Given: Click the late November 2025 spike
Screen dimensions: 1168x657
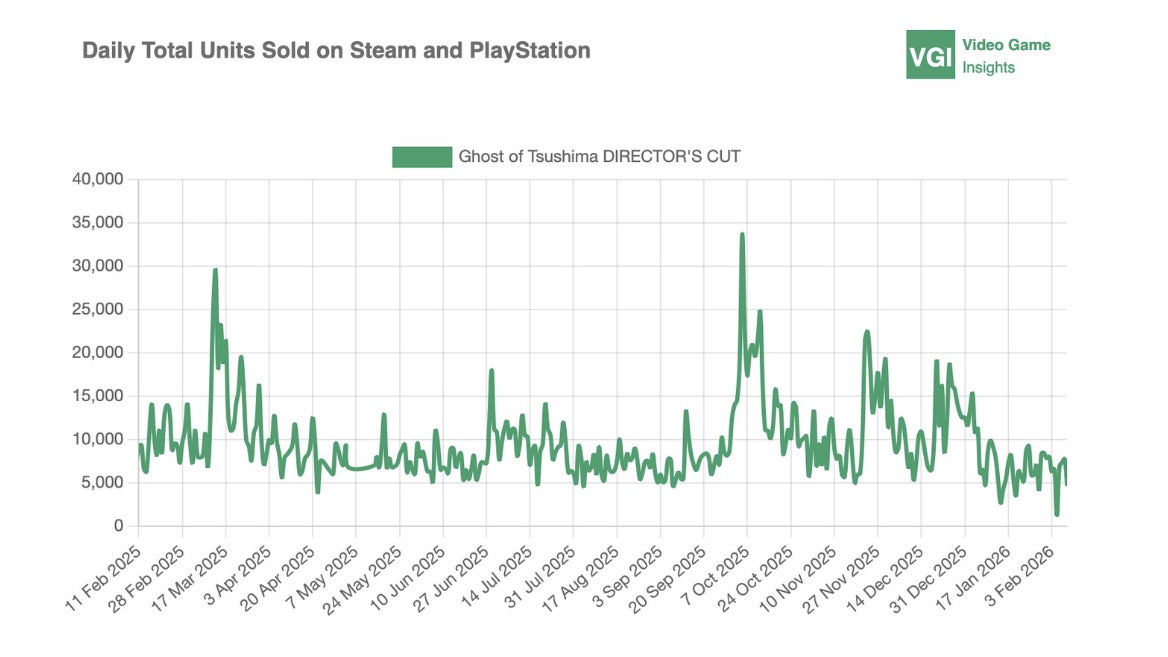Looking at the screenshot, I should [867, 332].
